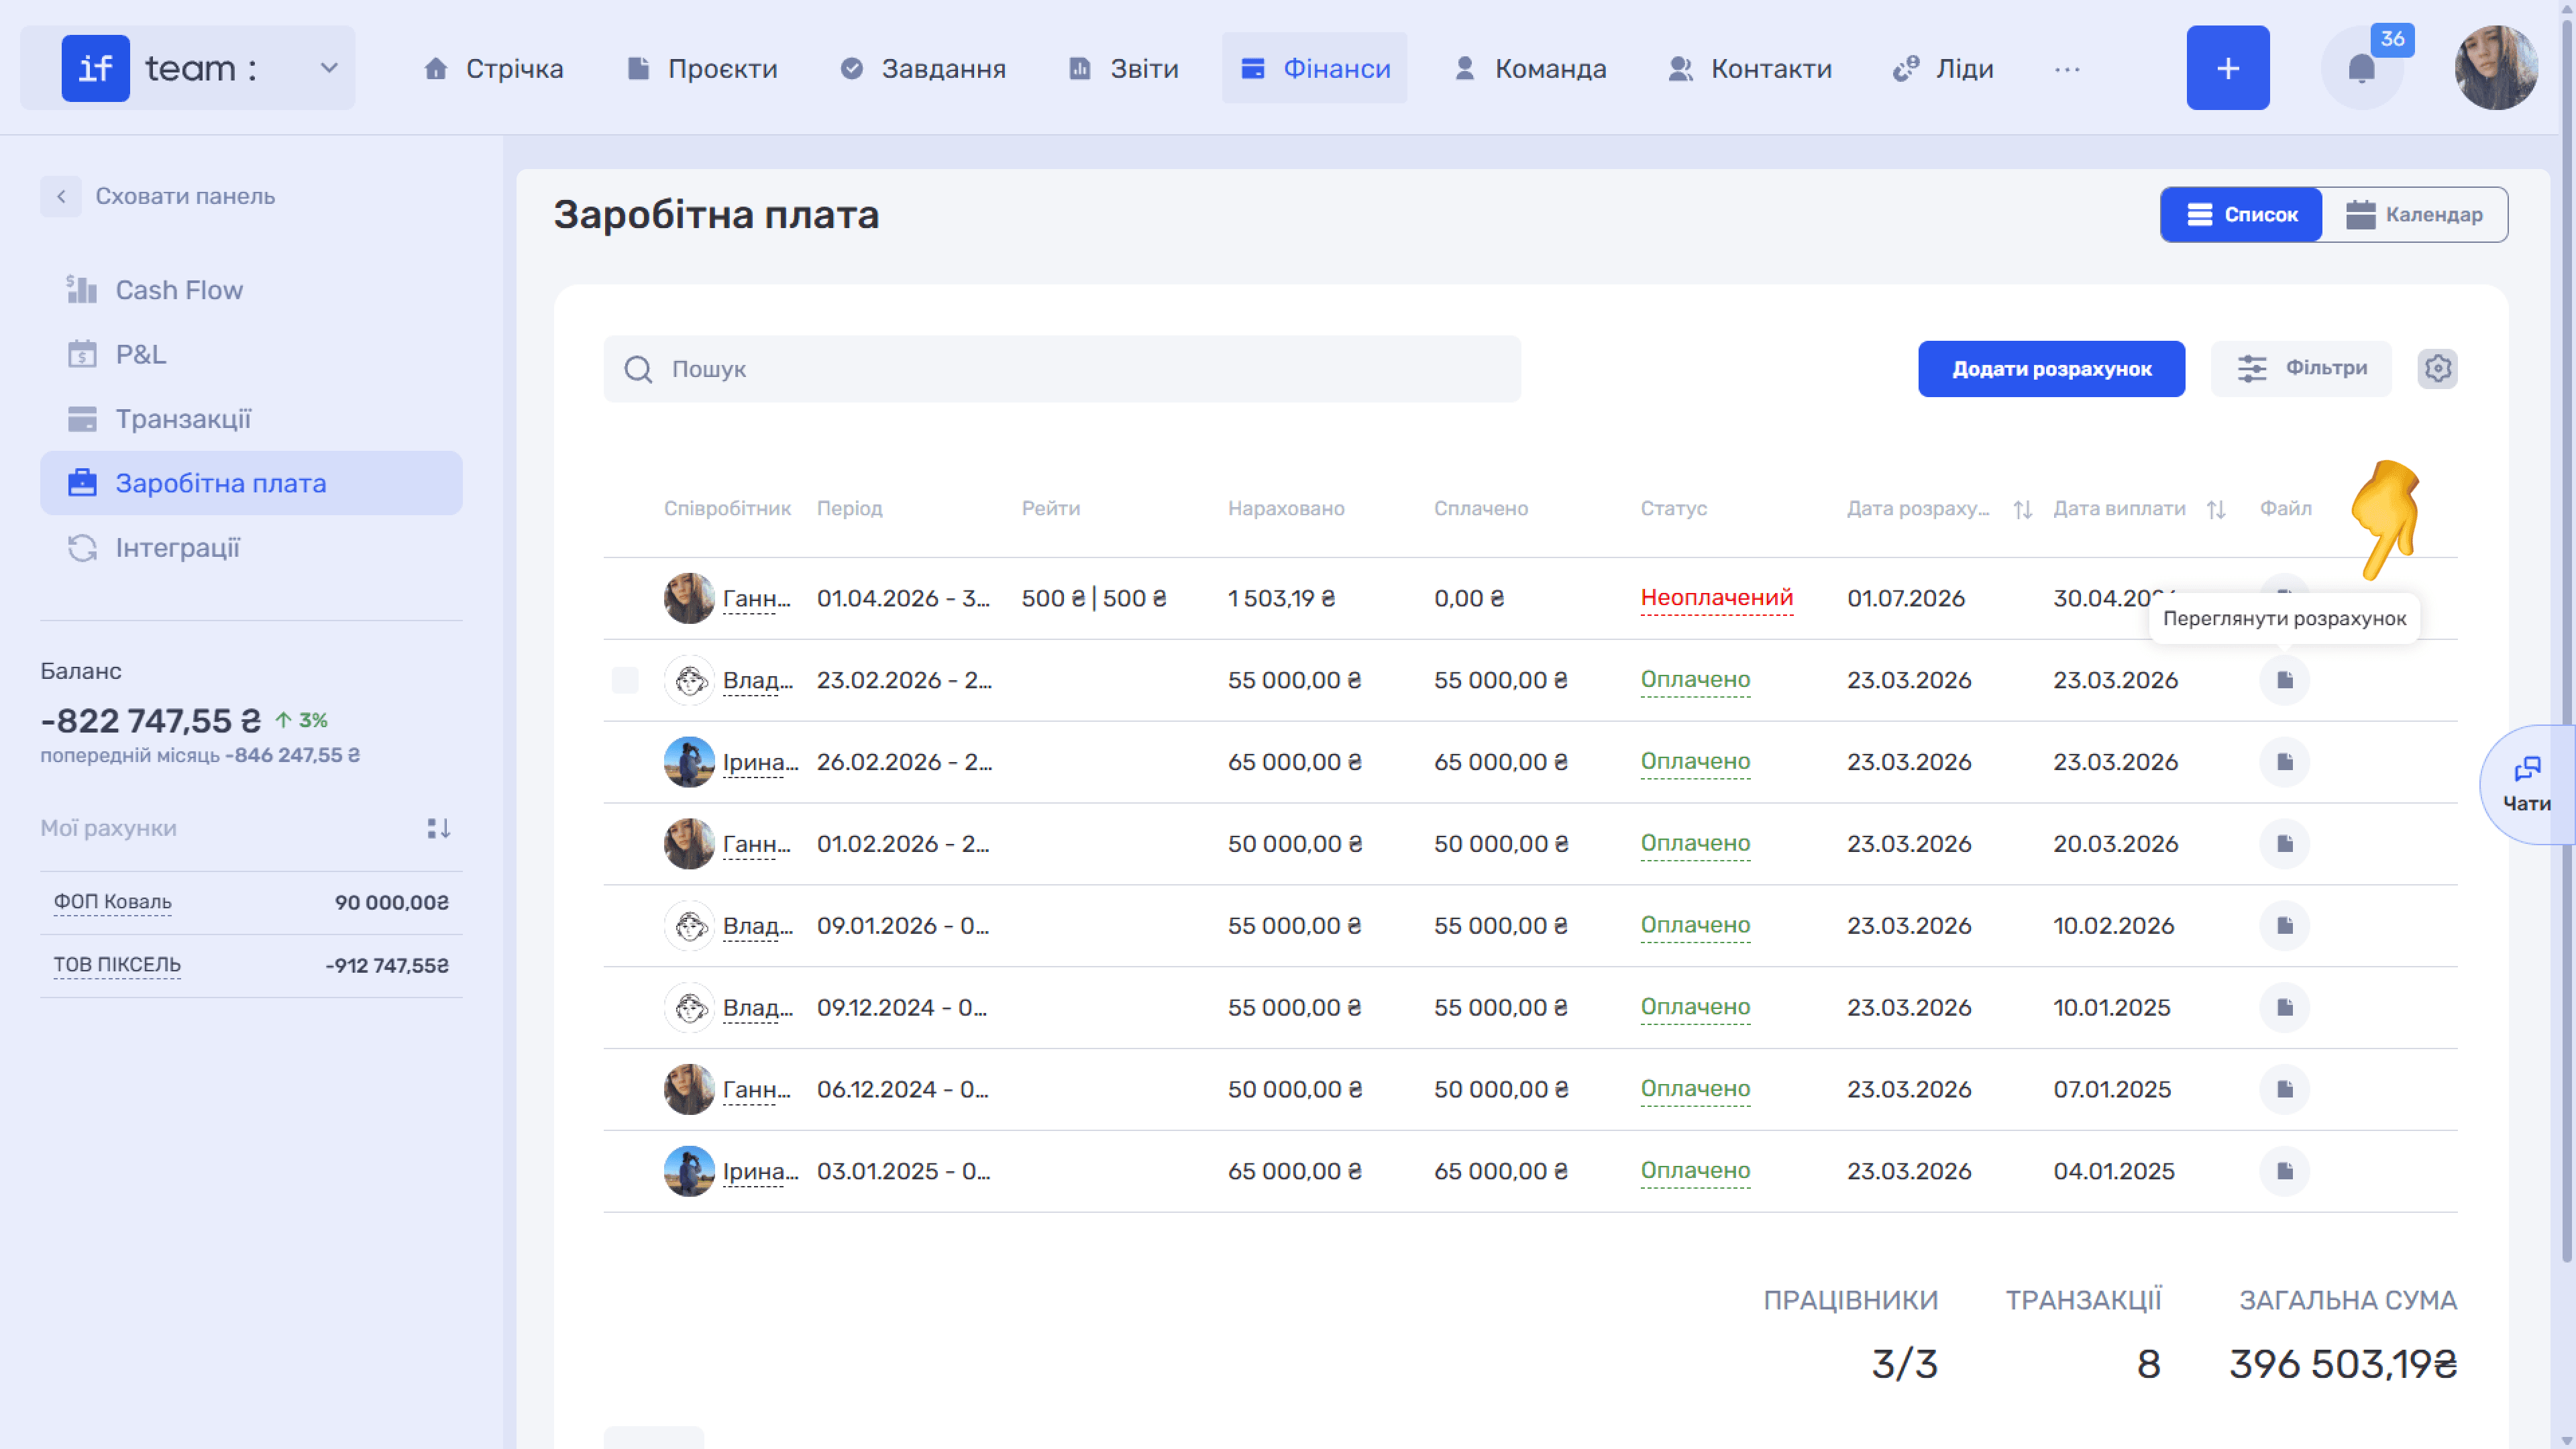Open table settings gear icon
2576x1449 pixels.
[x=2437, y=369]
